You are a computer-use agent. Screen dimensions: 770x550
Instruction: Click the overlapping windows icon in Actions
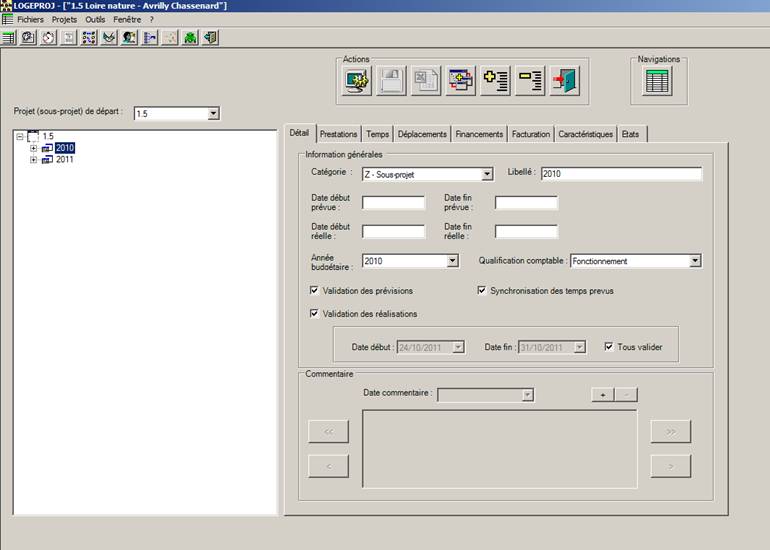click(461, 82)
